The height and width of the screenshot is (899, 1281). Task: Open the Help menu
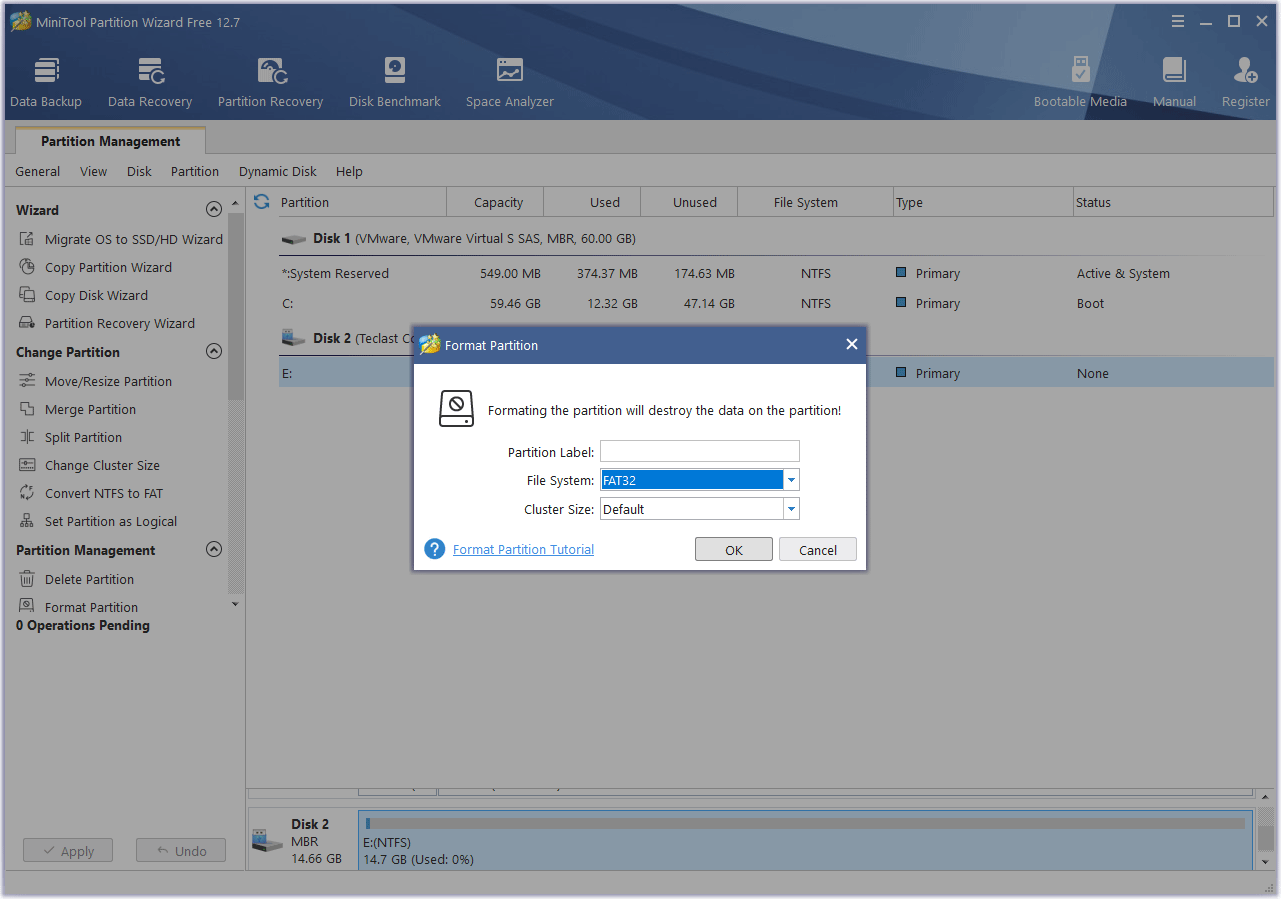click(349, 171)
